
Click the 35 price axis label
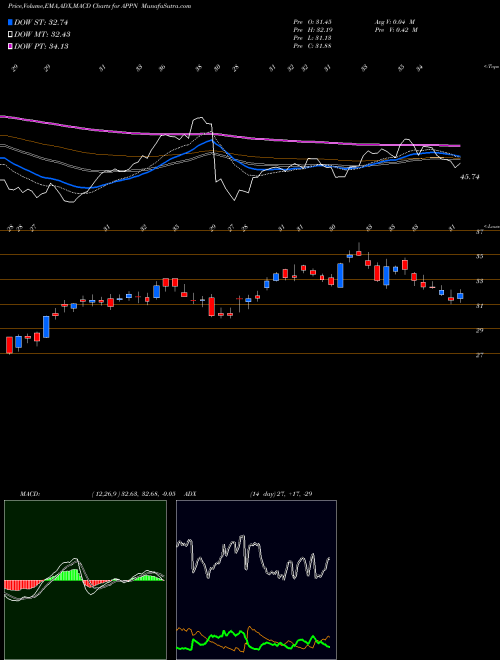click(479, 256)
